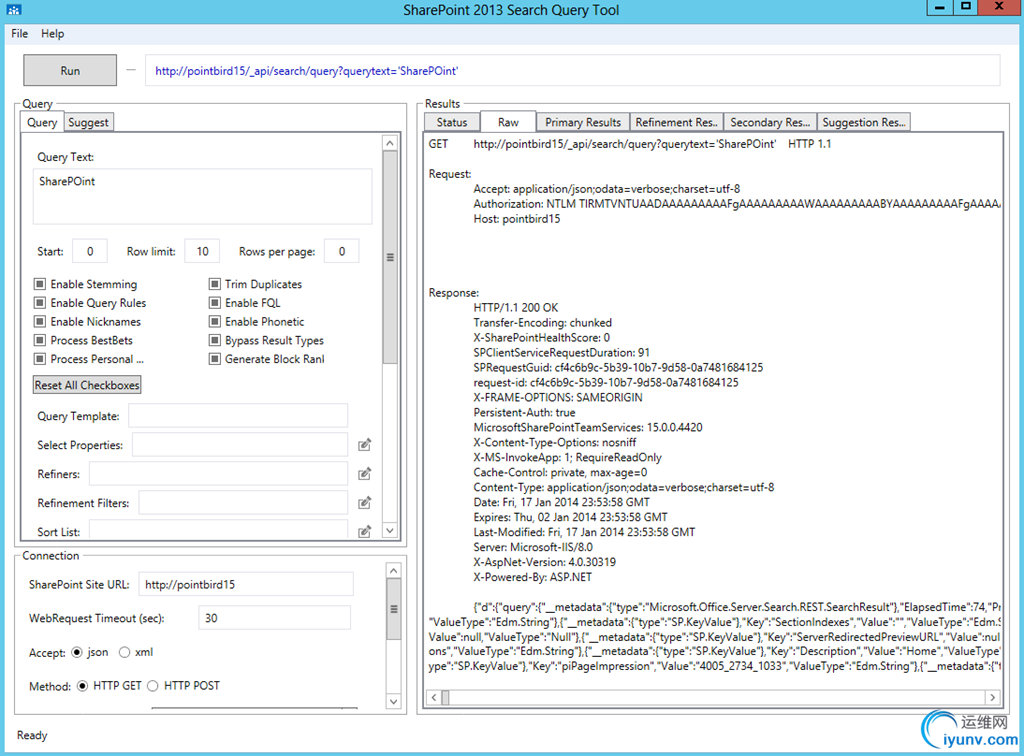
Task: Open the Suggest tab
Action: click(x=89, y=122)
